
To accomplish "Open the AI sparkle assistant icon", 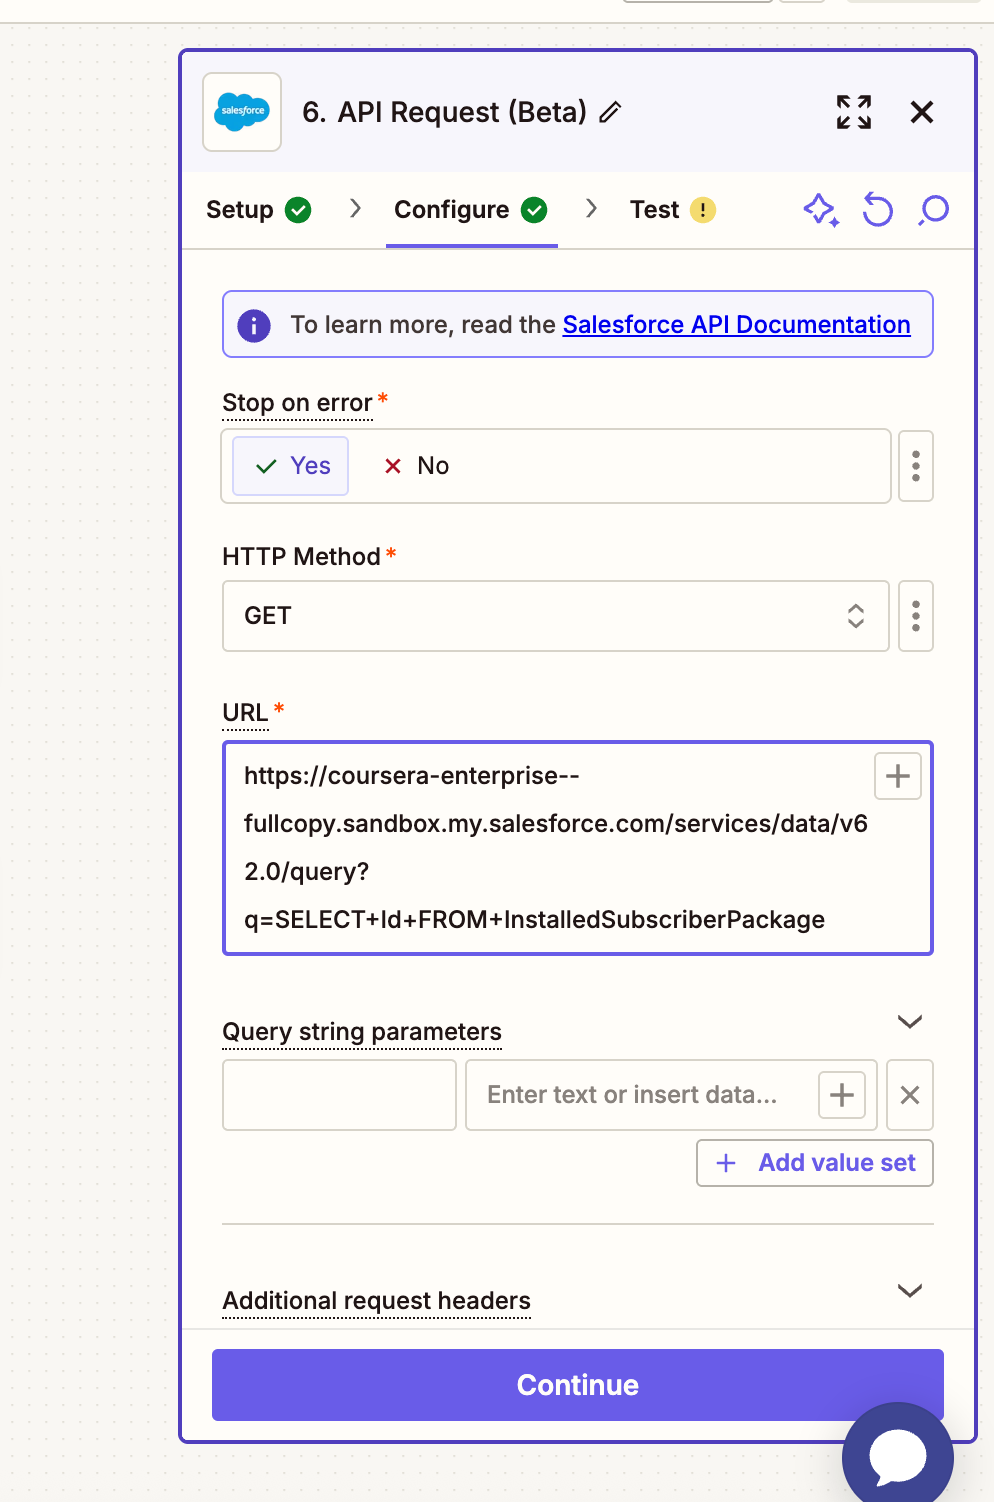I will [x=821, y=210].
